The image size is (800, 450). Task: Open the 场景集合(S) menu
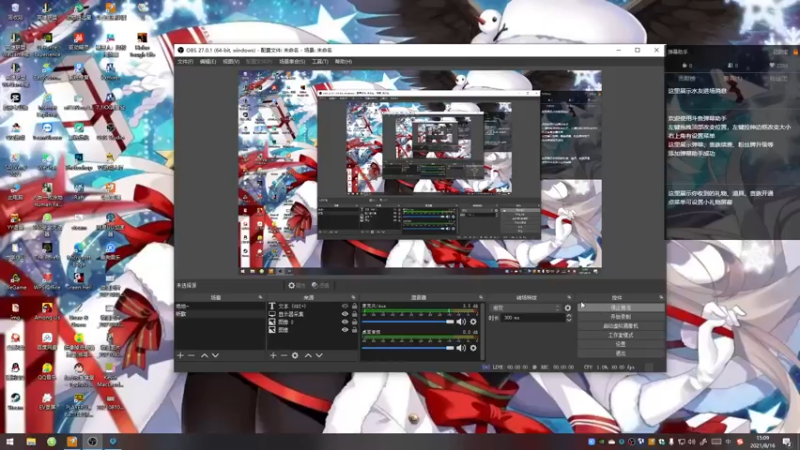pyautogui.click(x=292, y=62)
